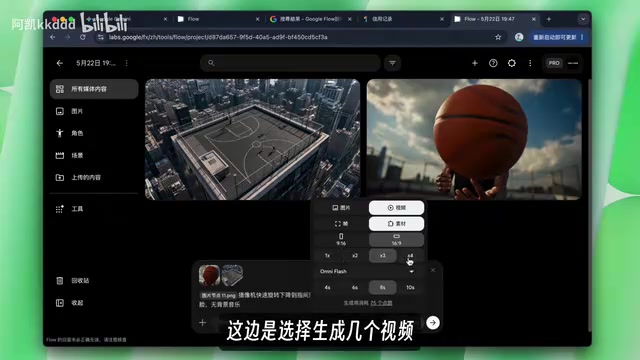Click the credits cost link in settings popup

click(381, 303)
